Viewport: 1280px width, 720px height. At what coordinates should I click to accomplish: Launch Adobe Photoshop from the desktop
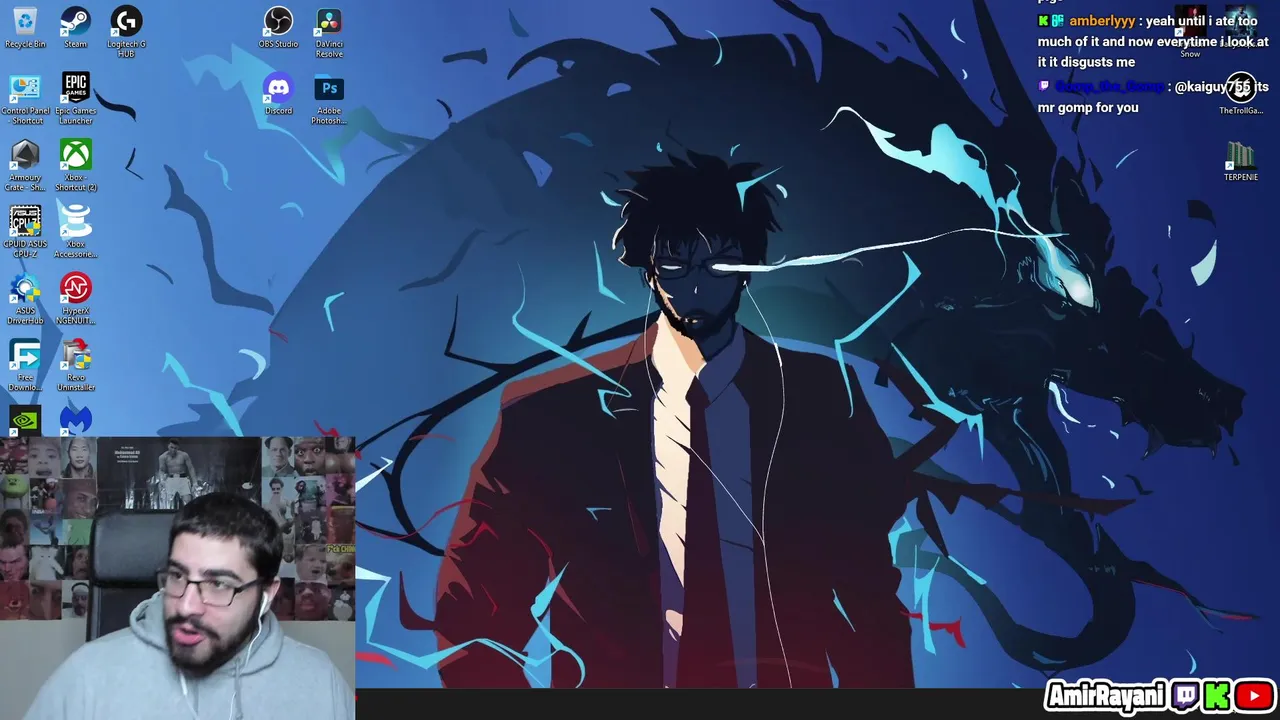pyautogui.click(x=329, y=98)
